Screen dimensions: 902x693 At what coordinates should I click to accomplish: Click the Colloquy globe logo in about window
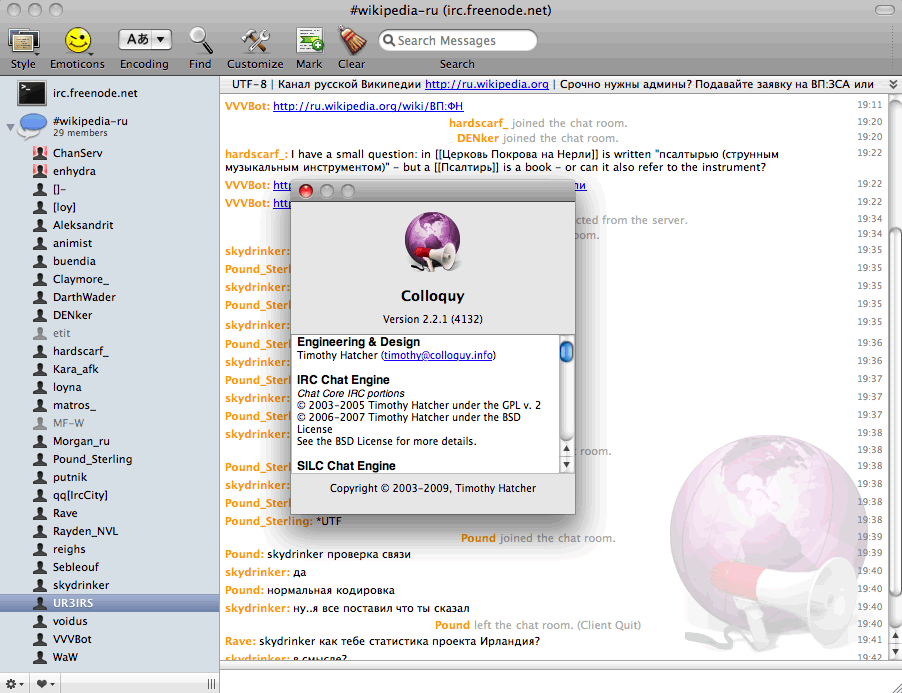pos(433,242)
